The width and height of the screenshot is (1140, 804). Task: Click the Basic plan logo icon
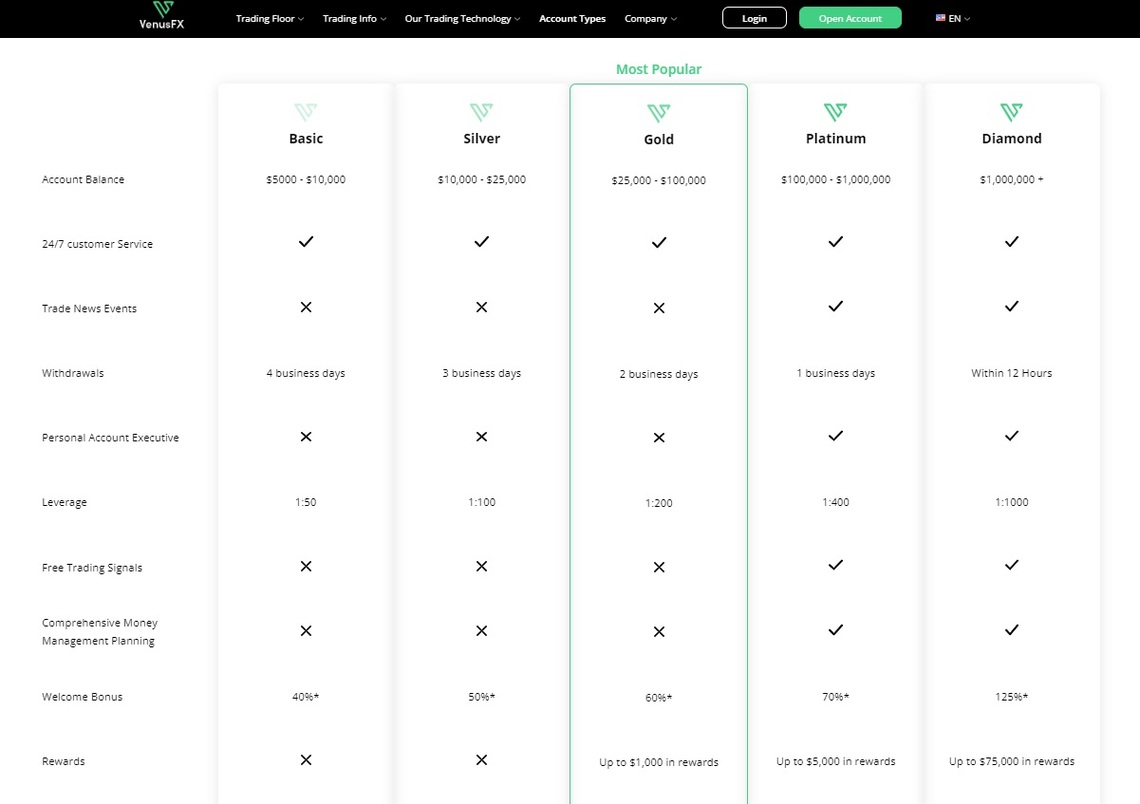click(x=305, y=111)
